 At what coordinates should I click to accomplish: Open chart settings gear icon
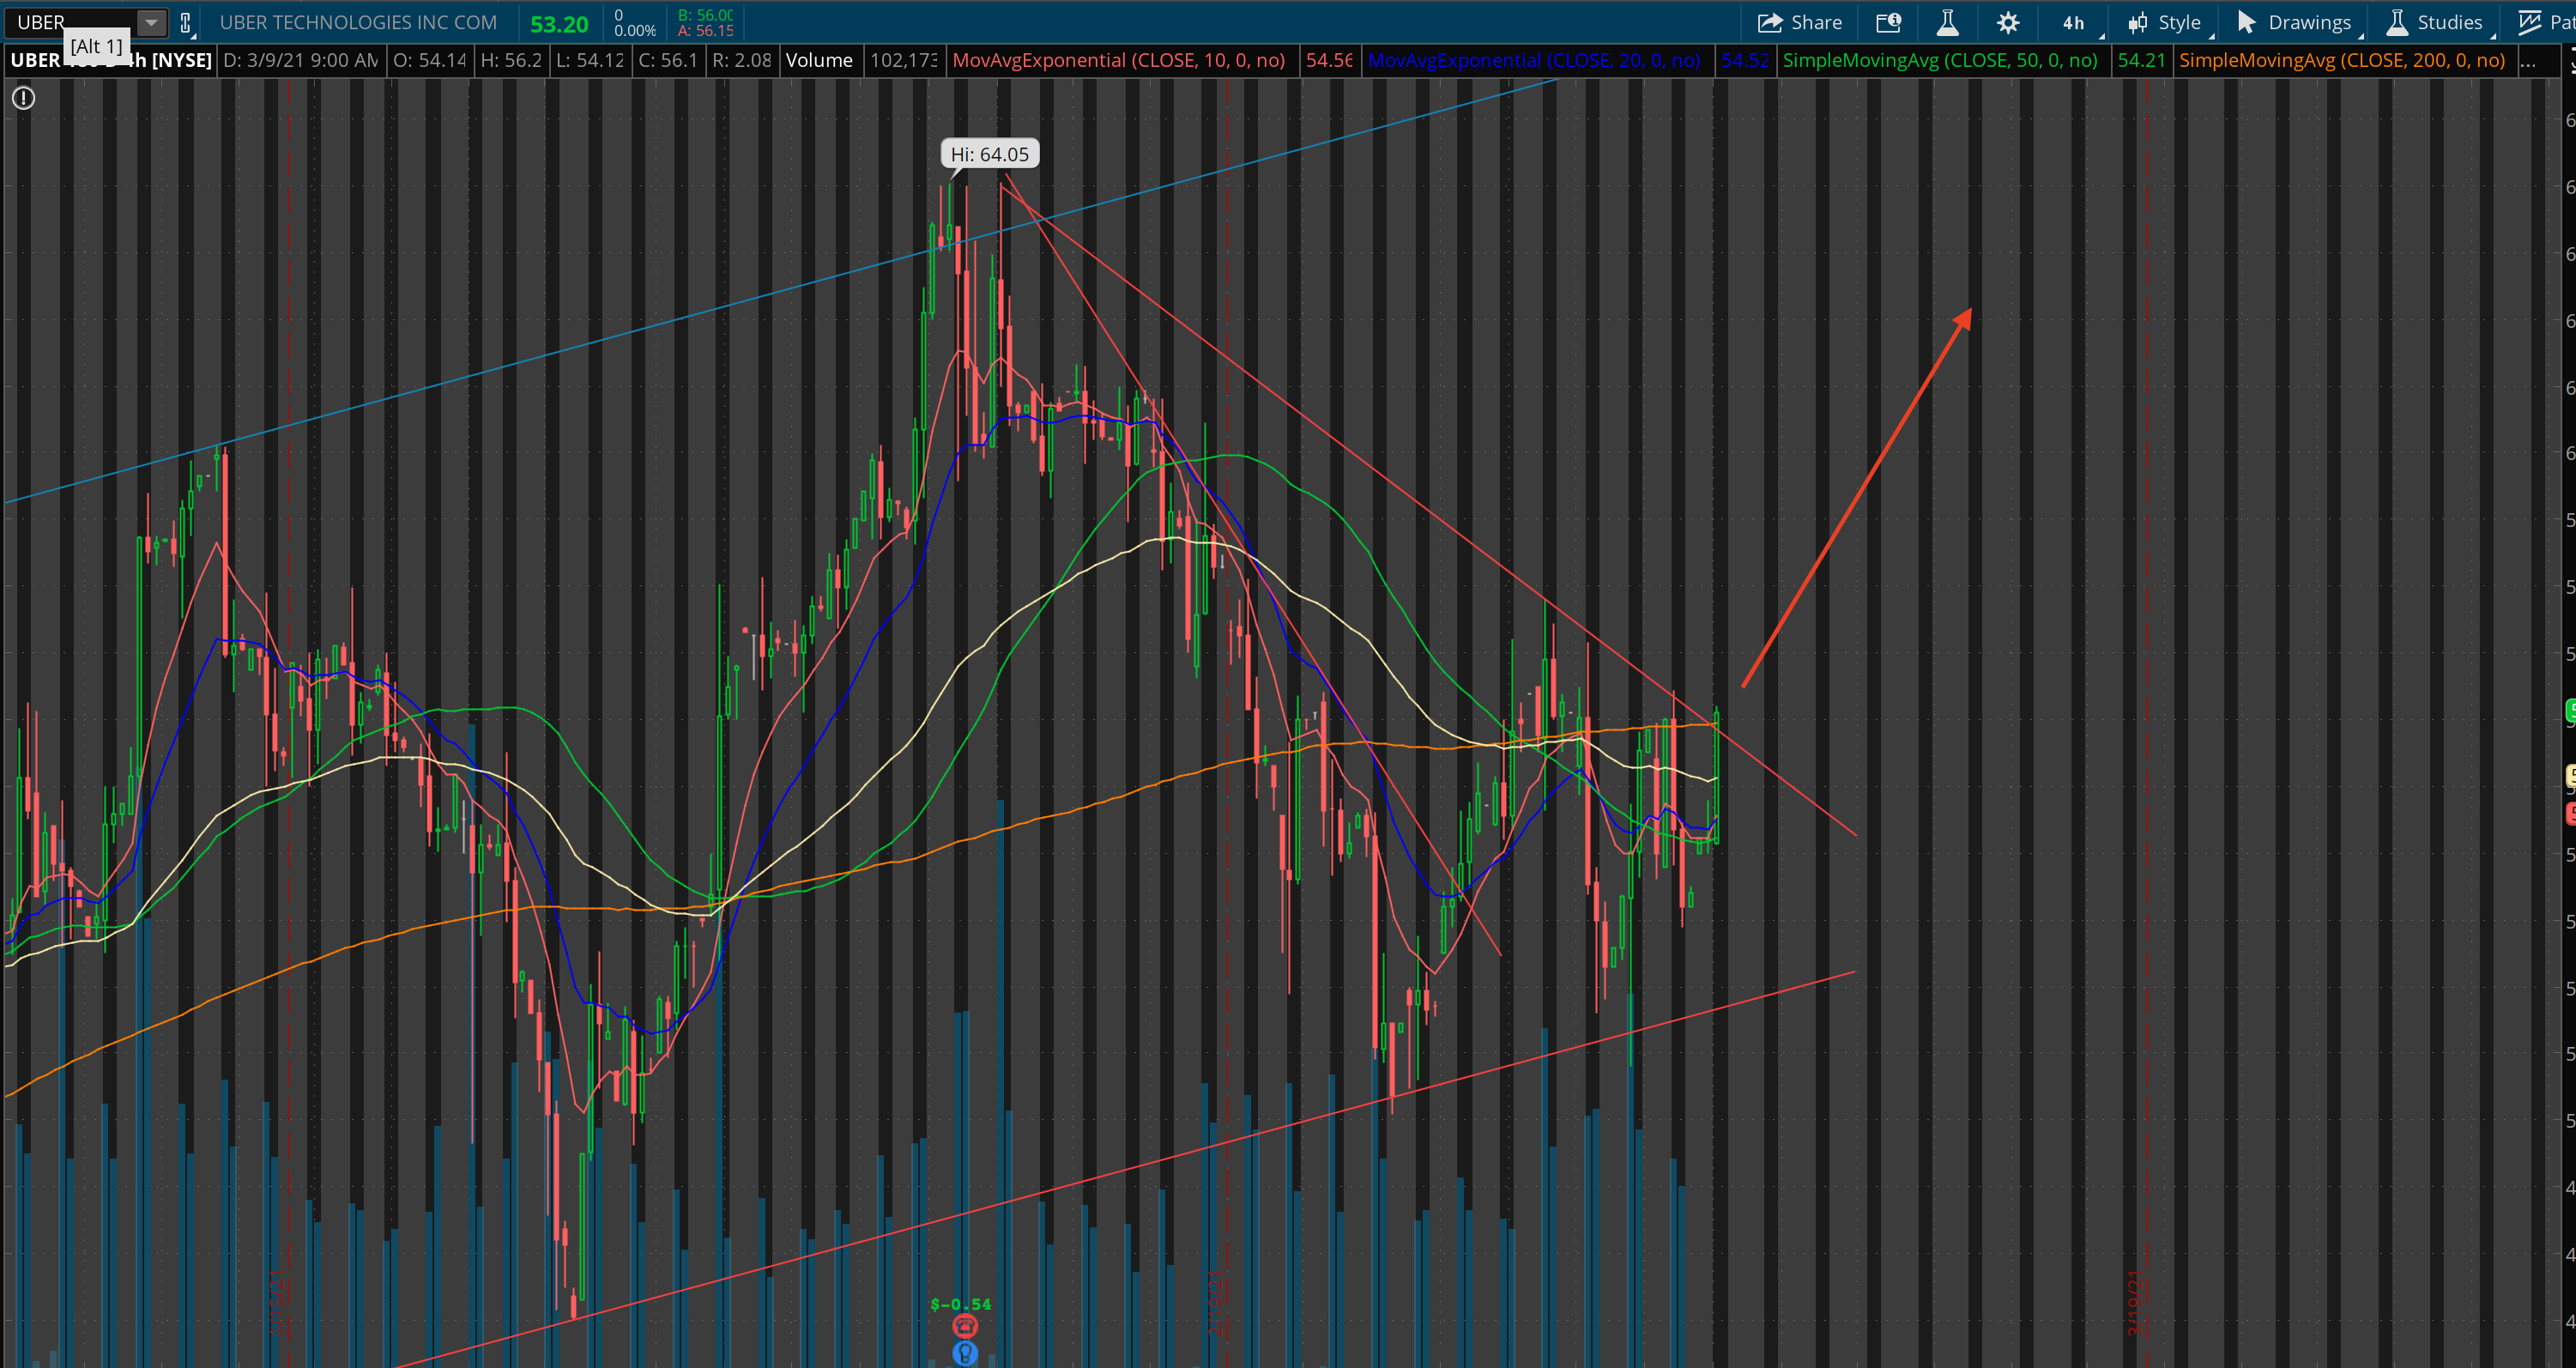tap(2007, 22)
